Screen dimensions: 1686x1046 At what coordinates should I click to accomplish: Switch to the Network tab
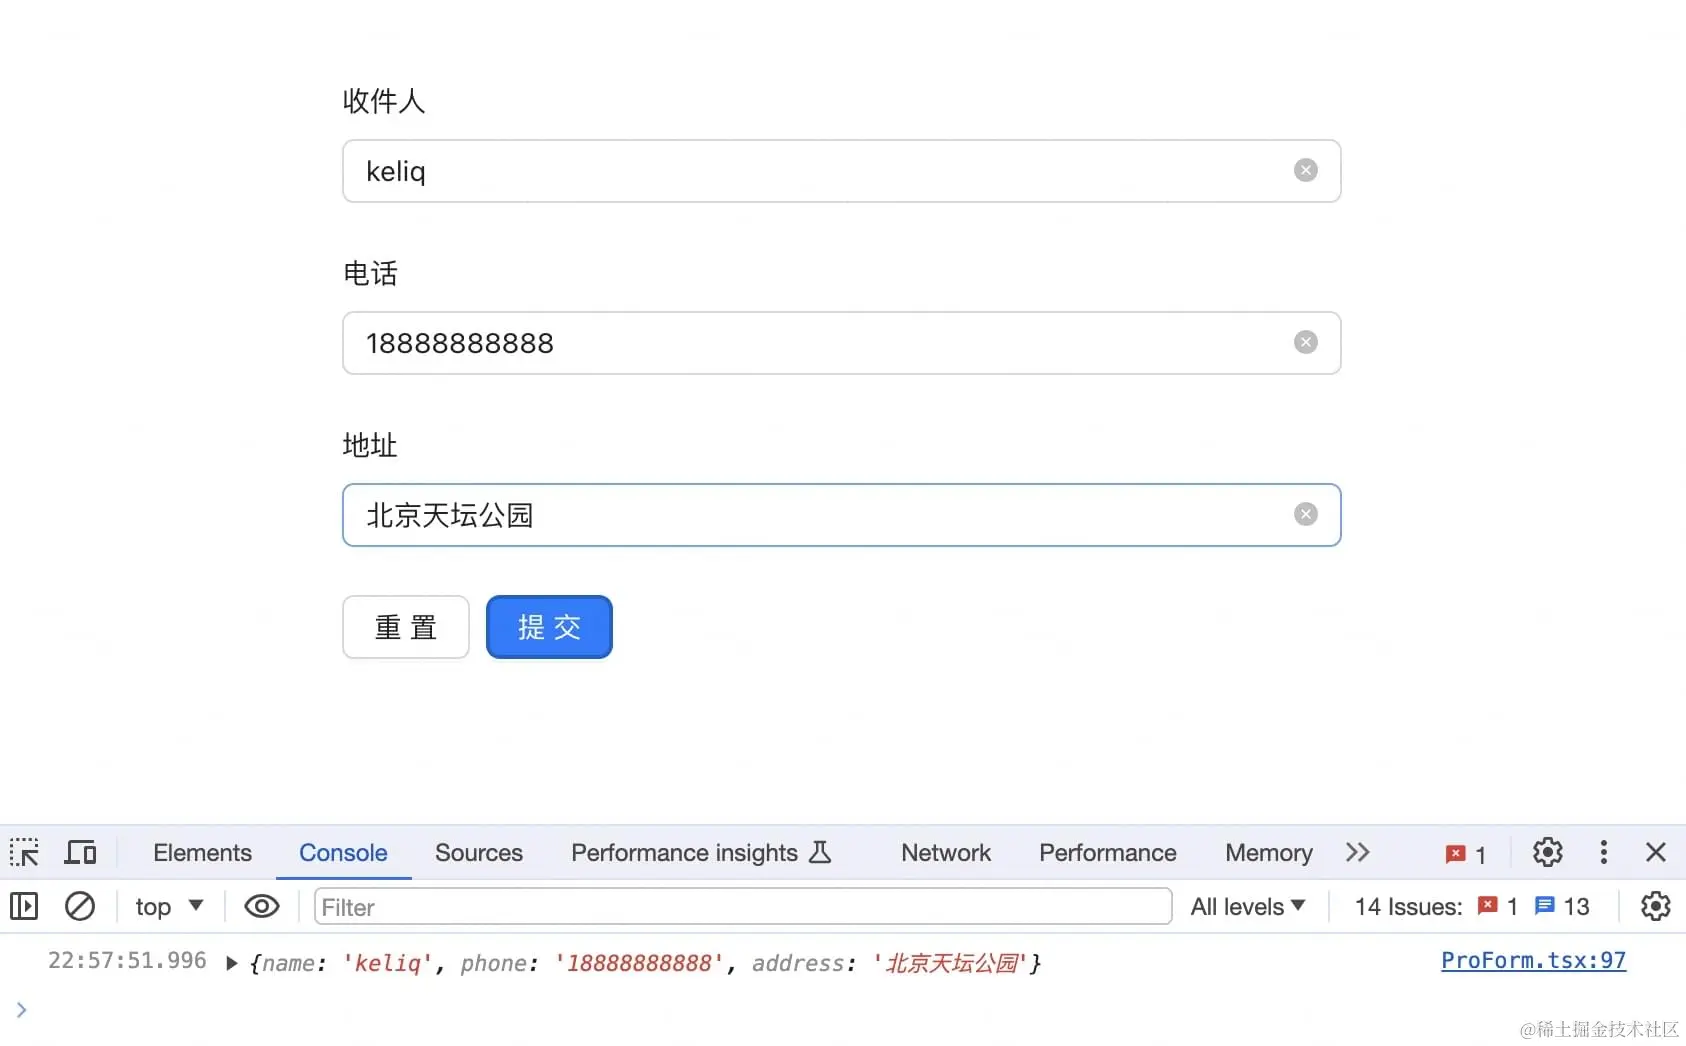tap(946, 852)
